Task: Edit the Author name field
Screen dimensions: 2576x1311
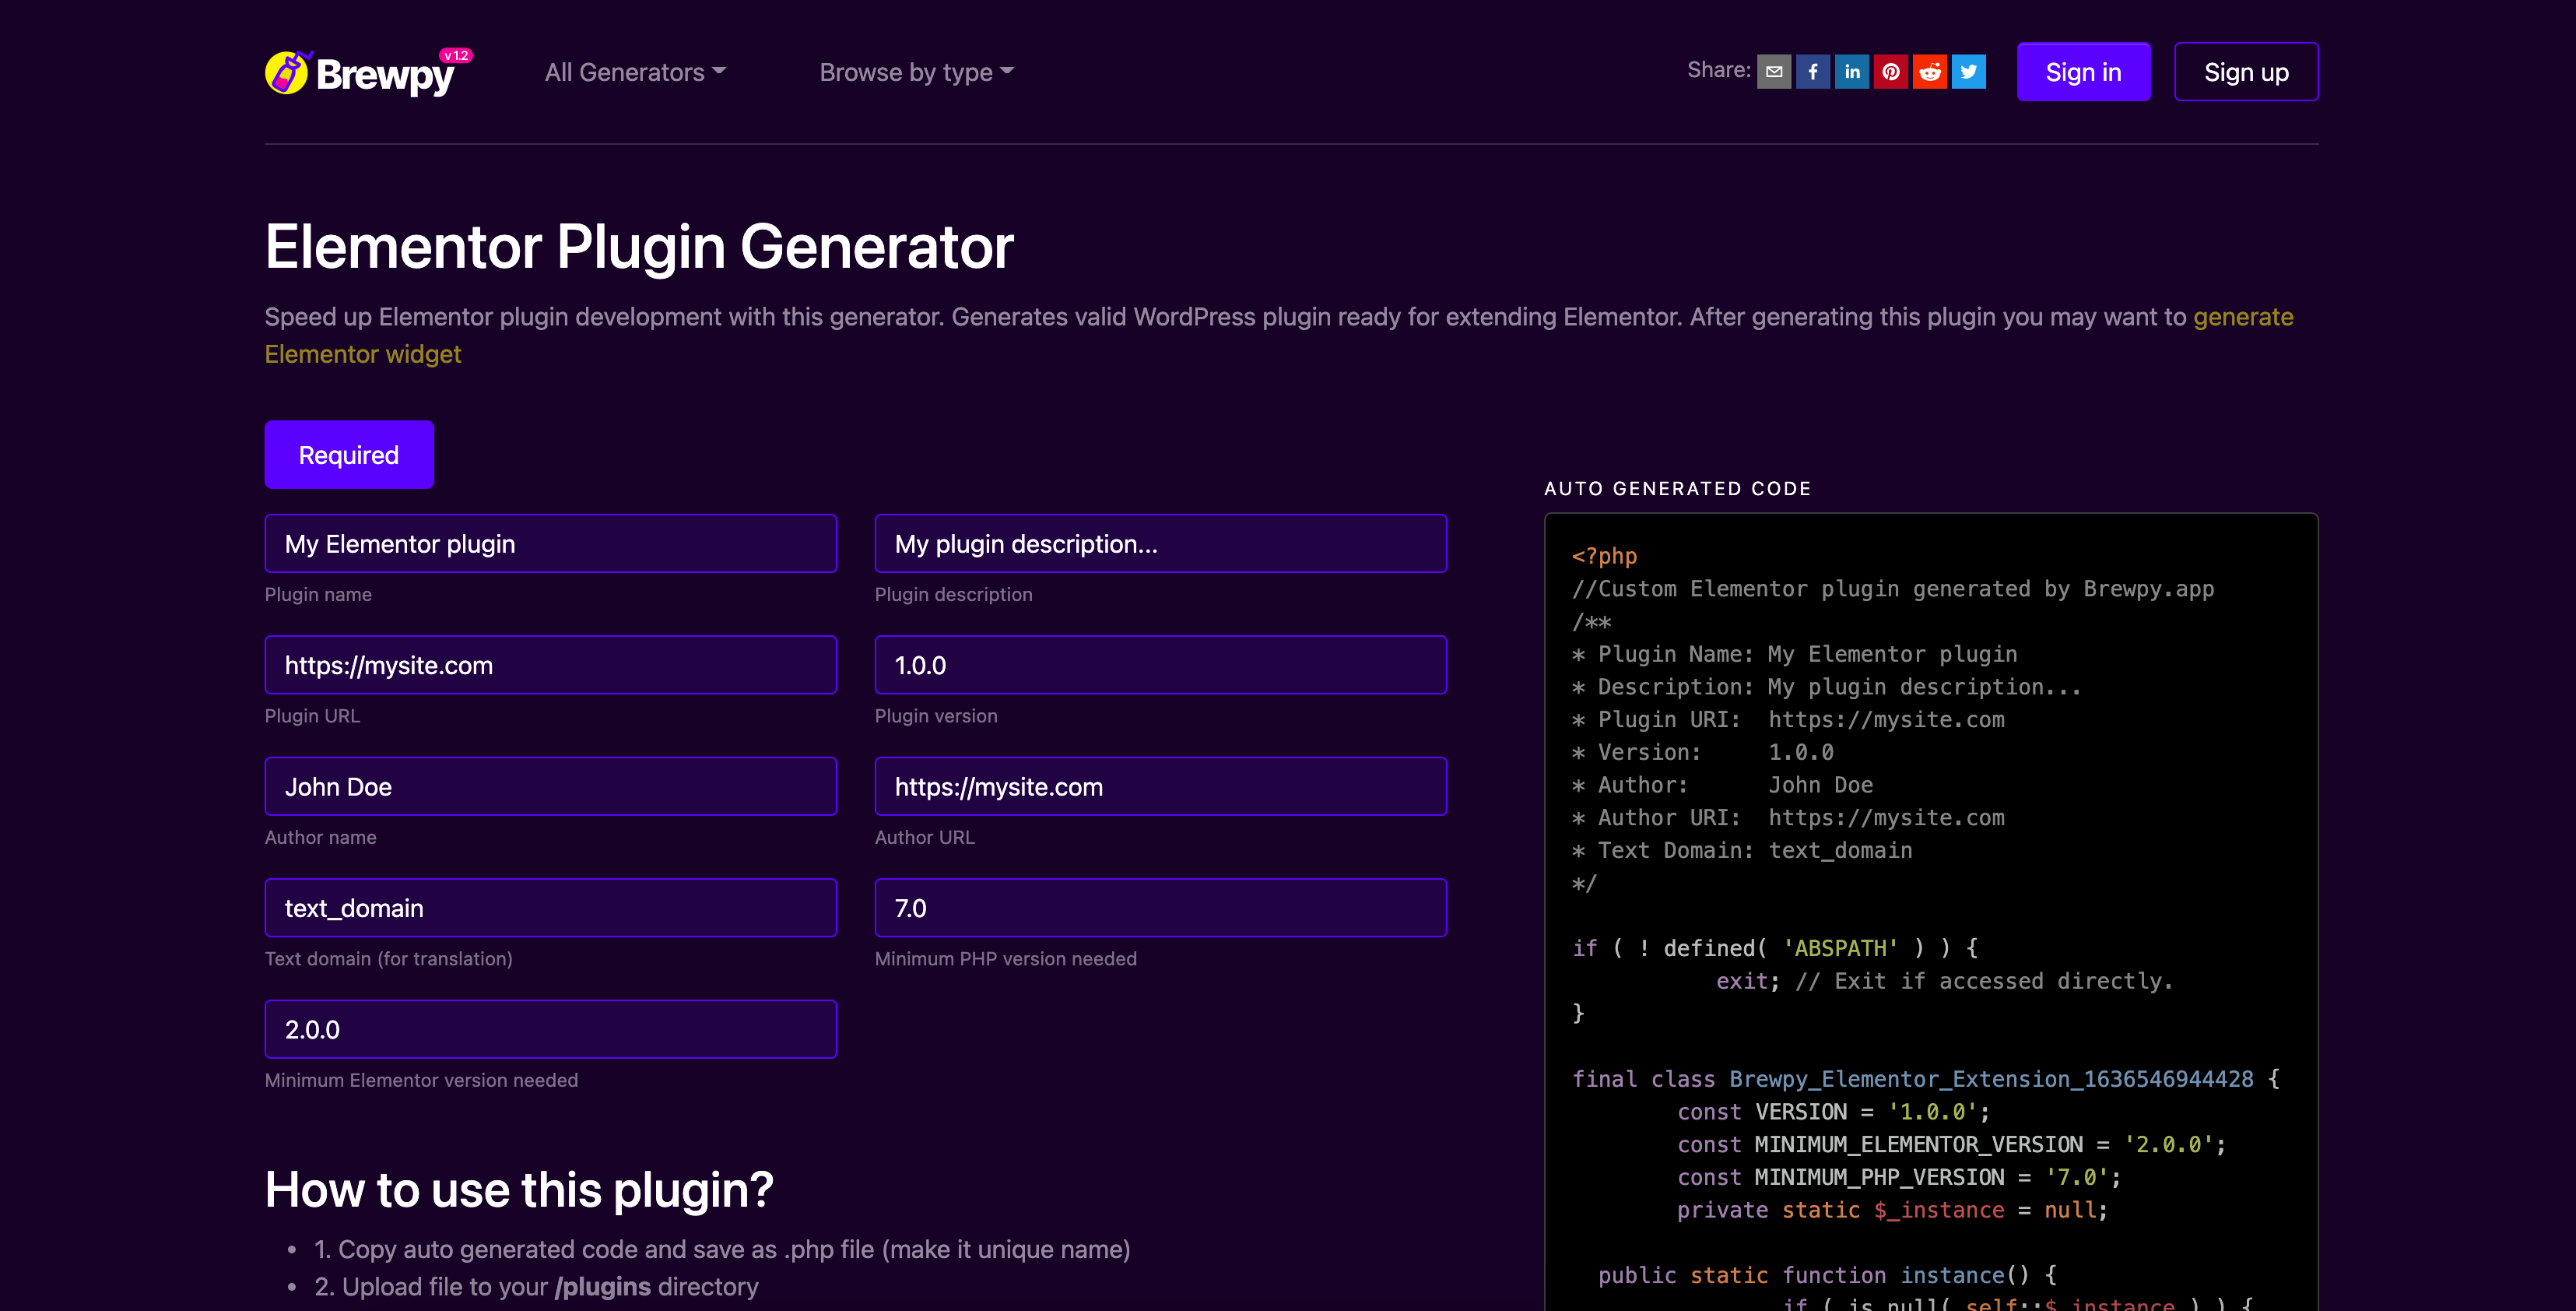Action: (550, 787)
